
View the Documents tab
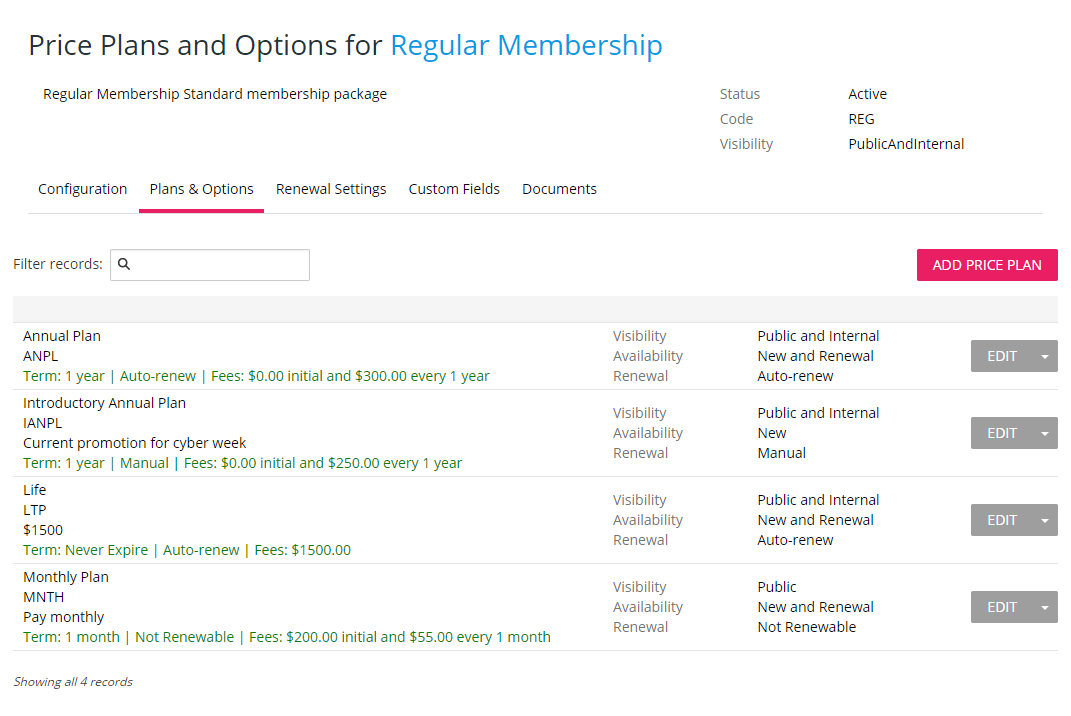click(x=559, y=189)
